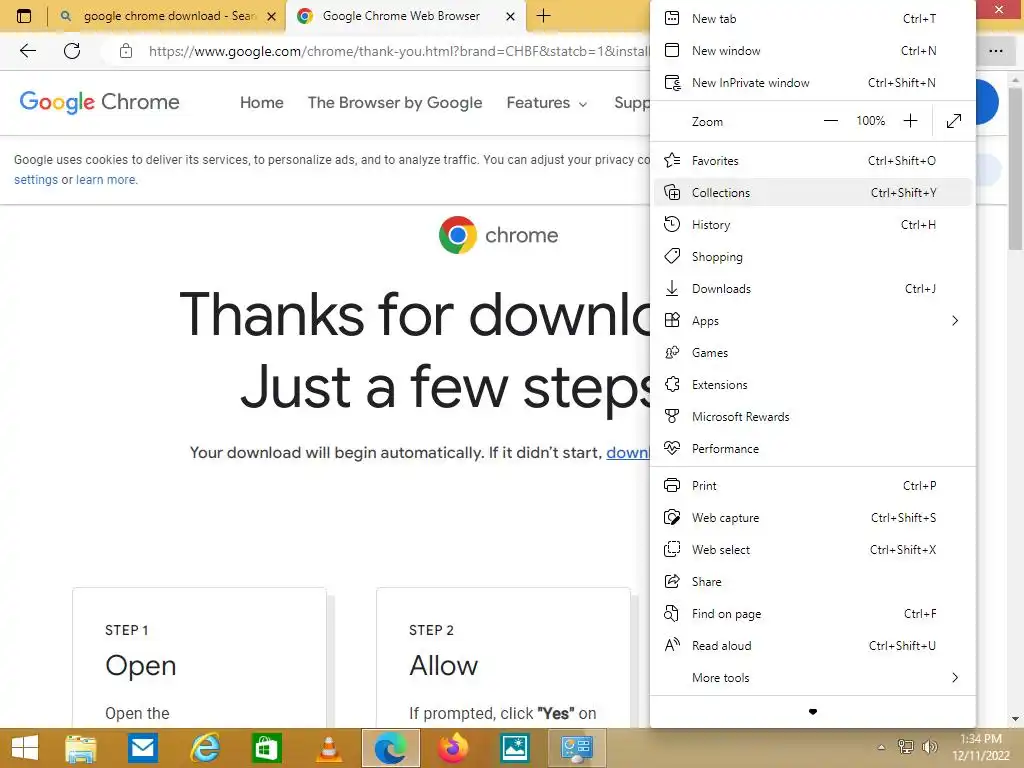Open a new tab with plus button

(543, 16)
